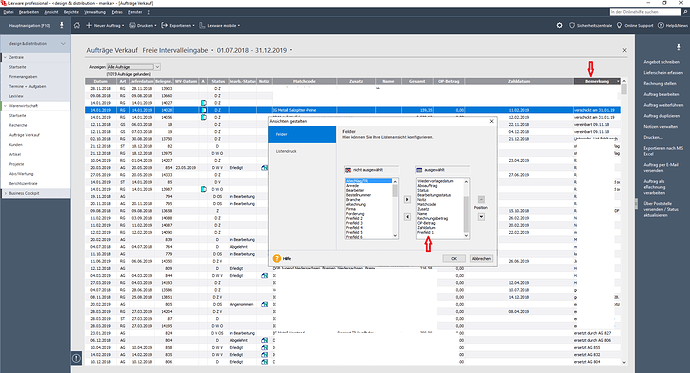The height and width of the screenshot is (373, 690).
Task: Collapse the Zentrale tree section
Action: click(x=5, y=57)
